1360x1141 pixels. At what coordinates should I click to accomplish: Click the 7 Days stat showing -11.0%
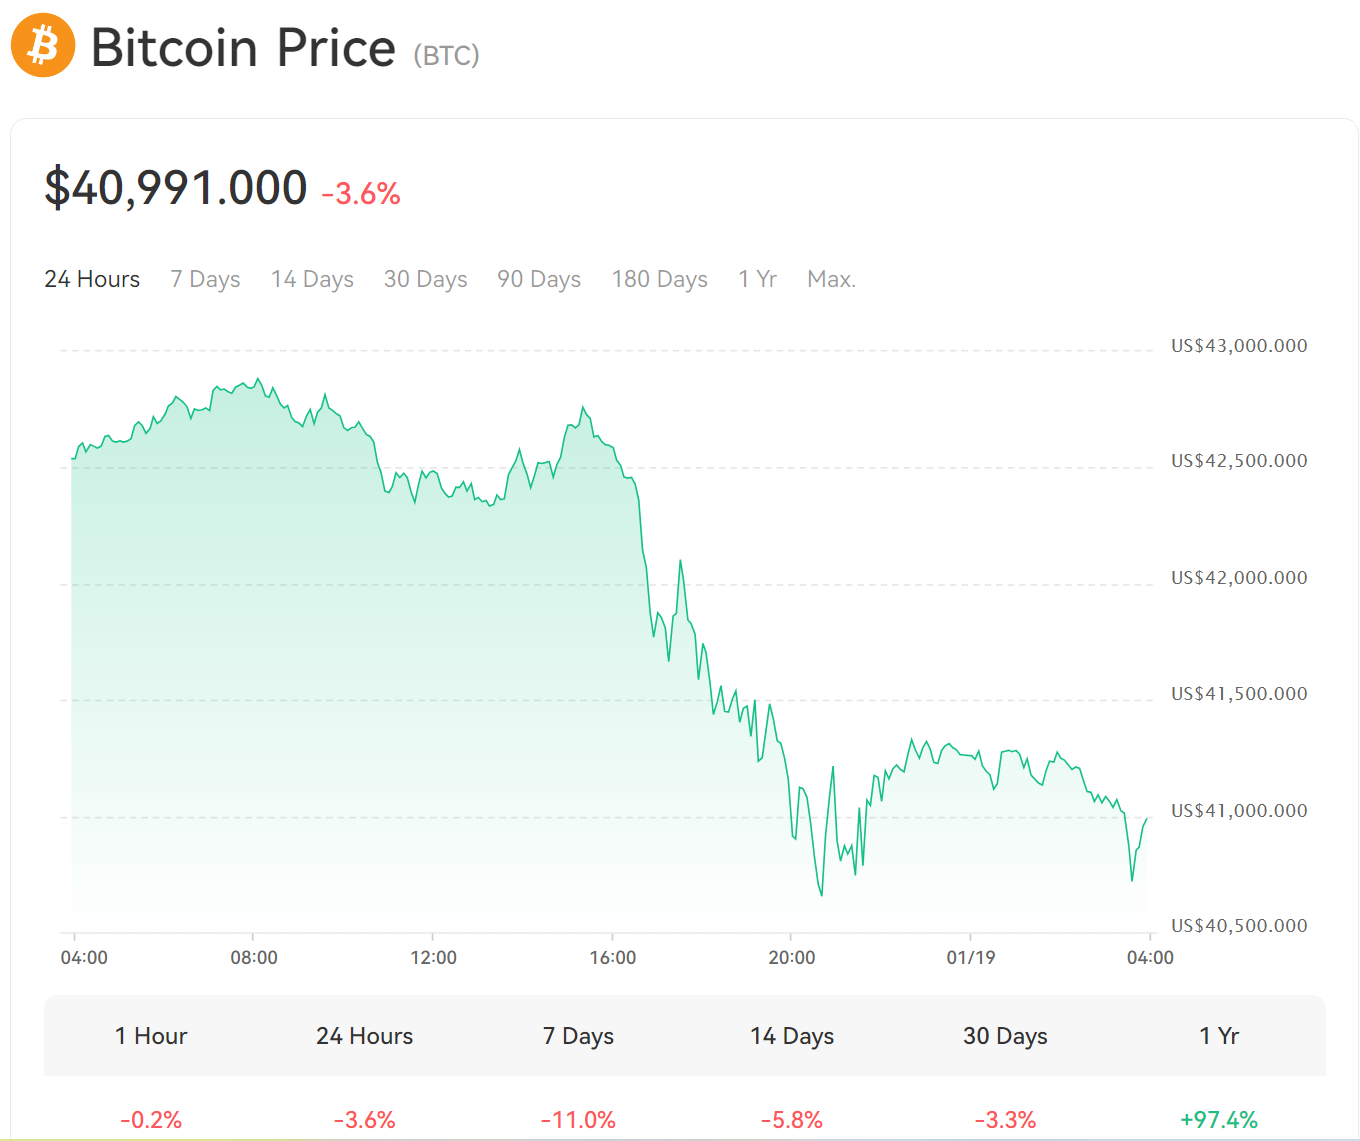tap(578, 1119)
